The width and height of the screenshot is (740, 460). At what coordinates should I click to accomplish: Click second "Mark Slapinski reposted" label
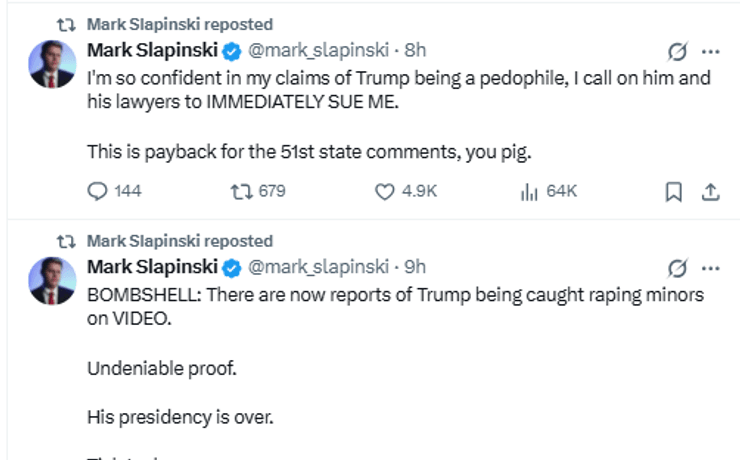[179, 241]
